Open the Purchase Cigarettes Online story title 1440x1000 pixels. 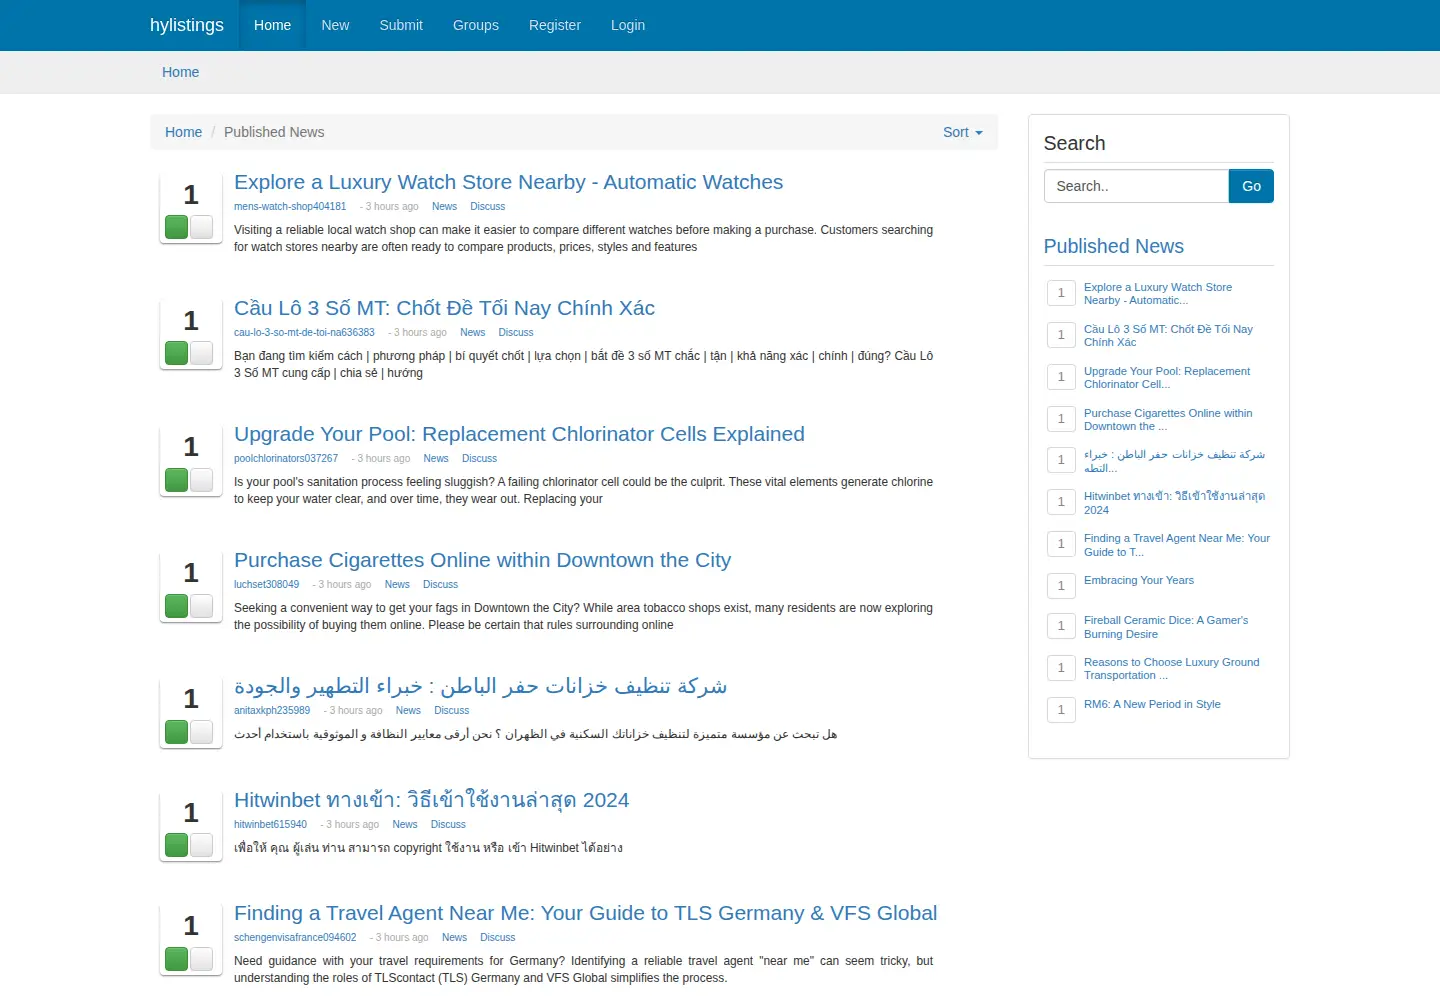(x=482, y=560)
